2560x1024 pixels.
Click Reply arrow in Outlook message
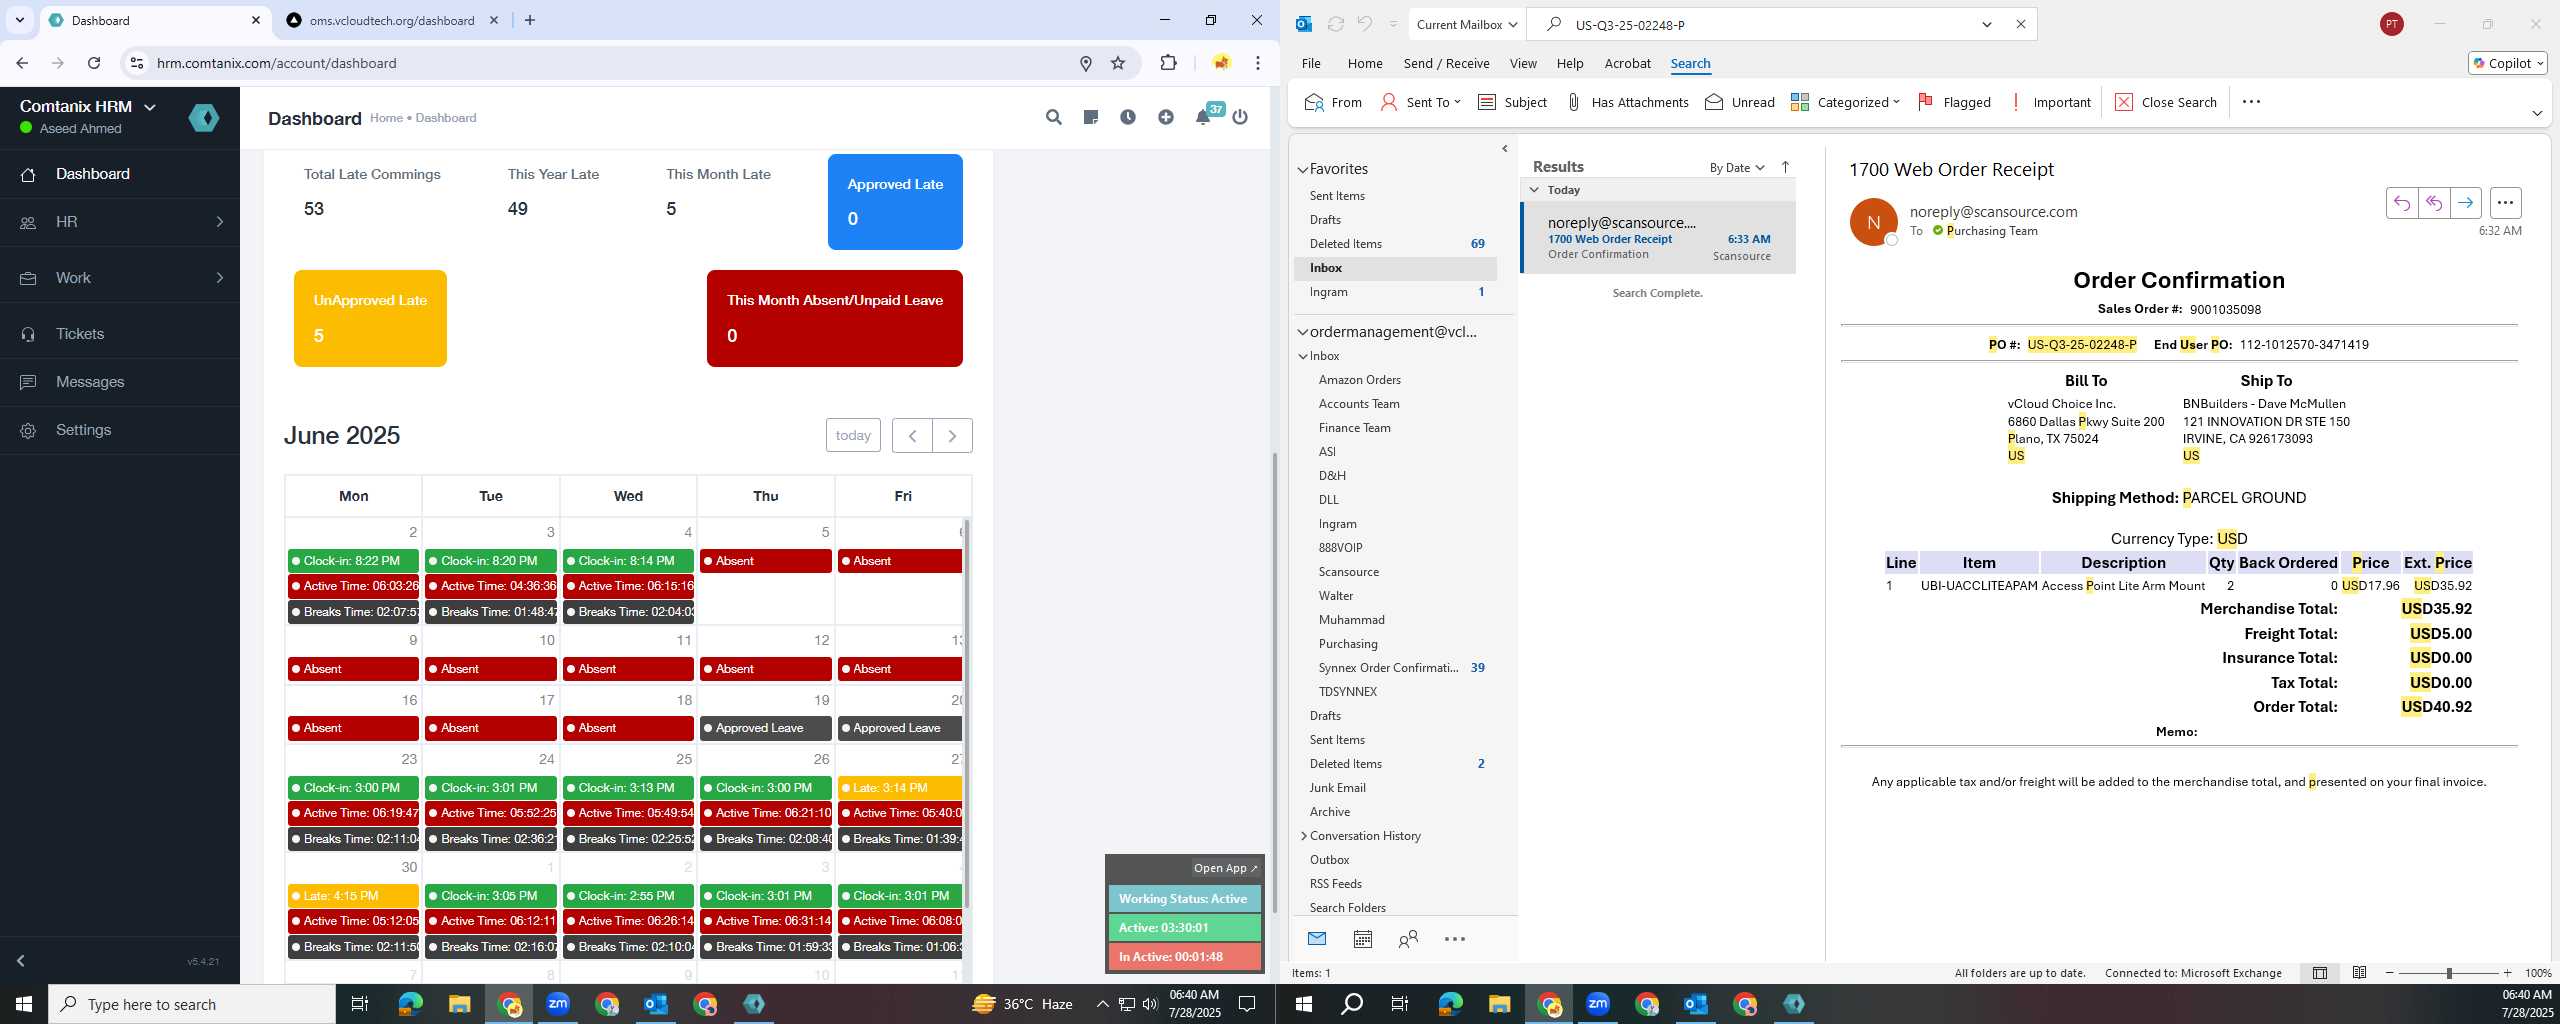(x=2401, y=203)
